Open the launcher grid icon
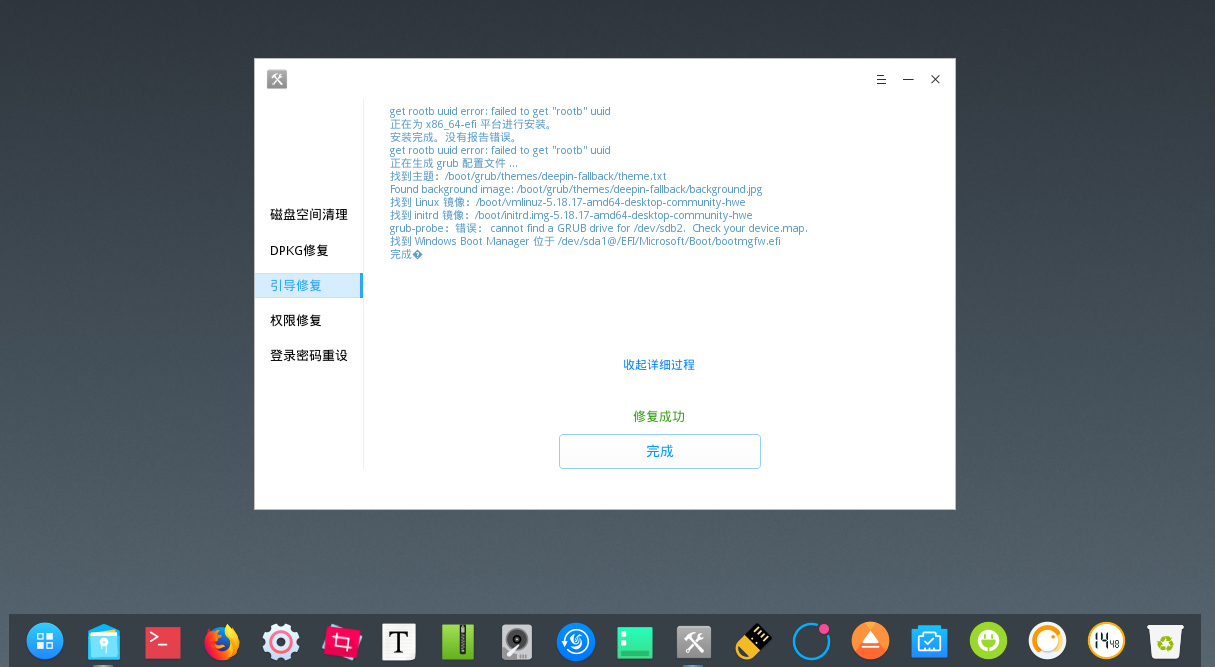This screenshot has width=1215, height=667. pyautogui.click(x=44, y=641)
